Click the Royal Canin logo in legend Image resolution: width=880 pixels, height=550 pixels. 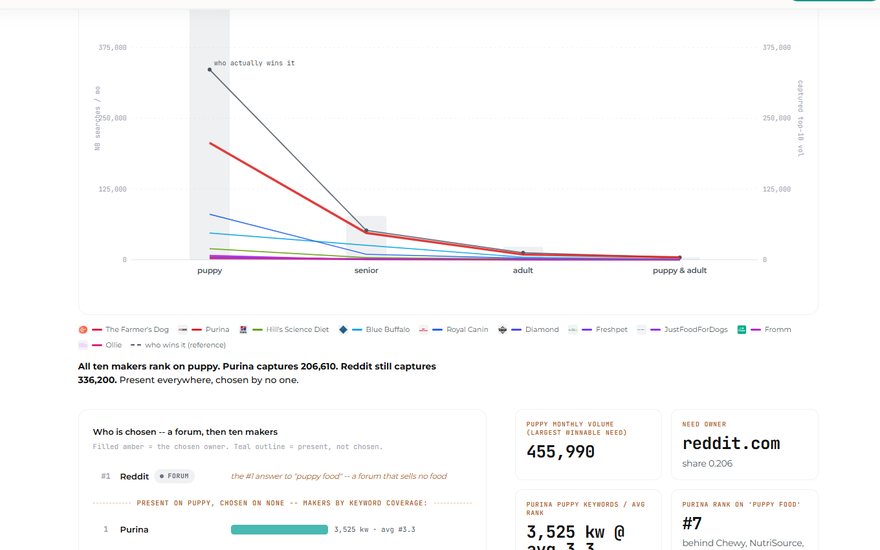423,329
